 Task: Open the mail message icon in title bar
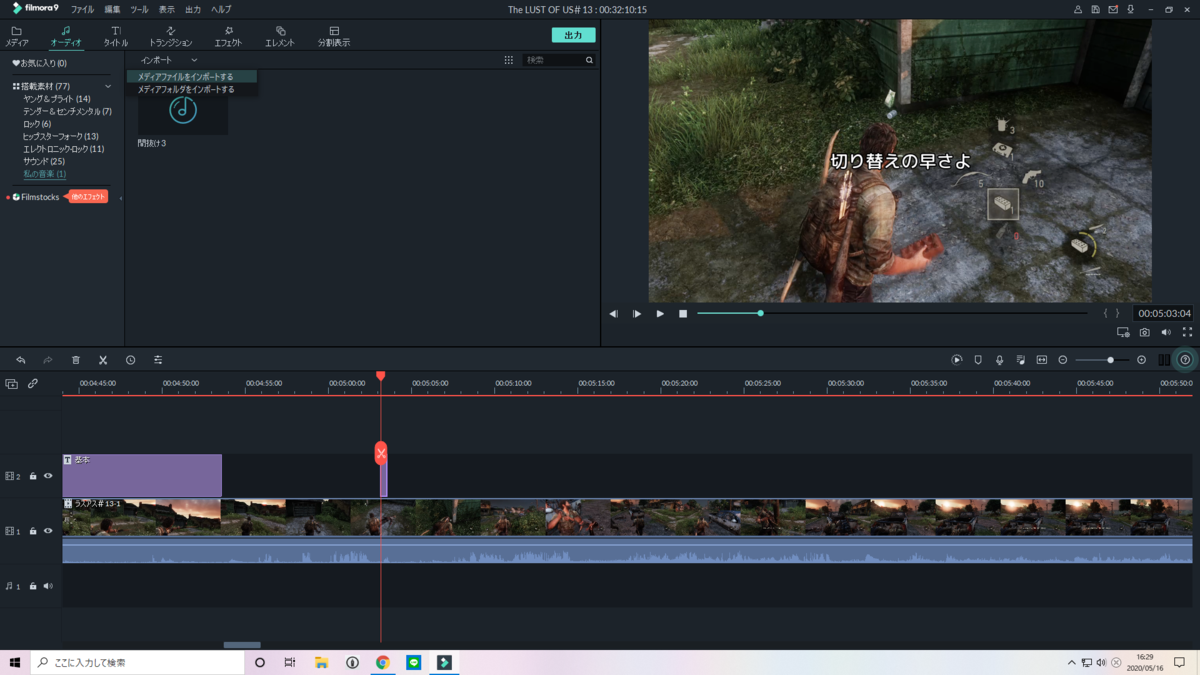pos(1113,9)
